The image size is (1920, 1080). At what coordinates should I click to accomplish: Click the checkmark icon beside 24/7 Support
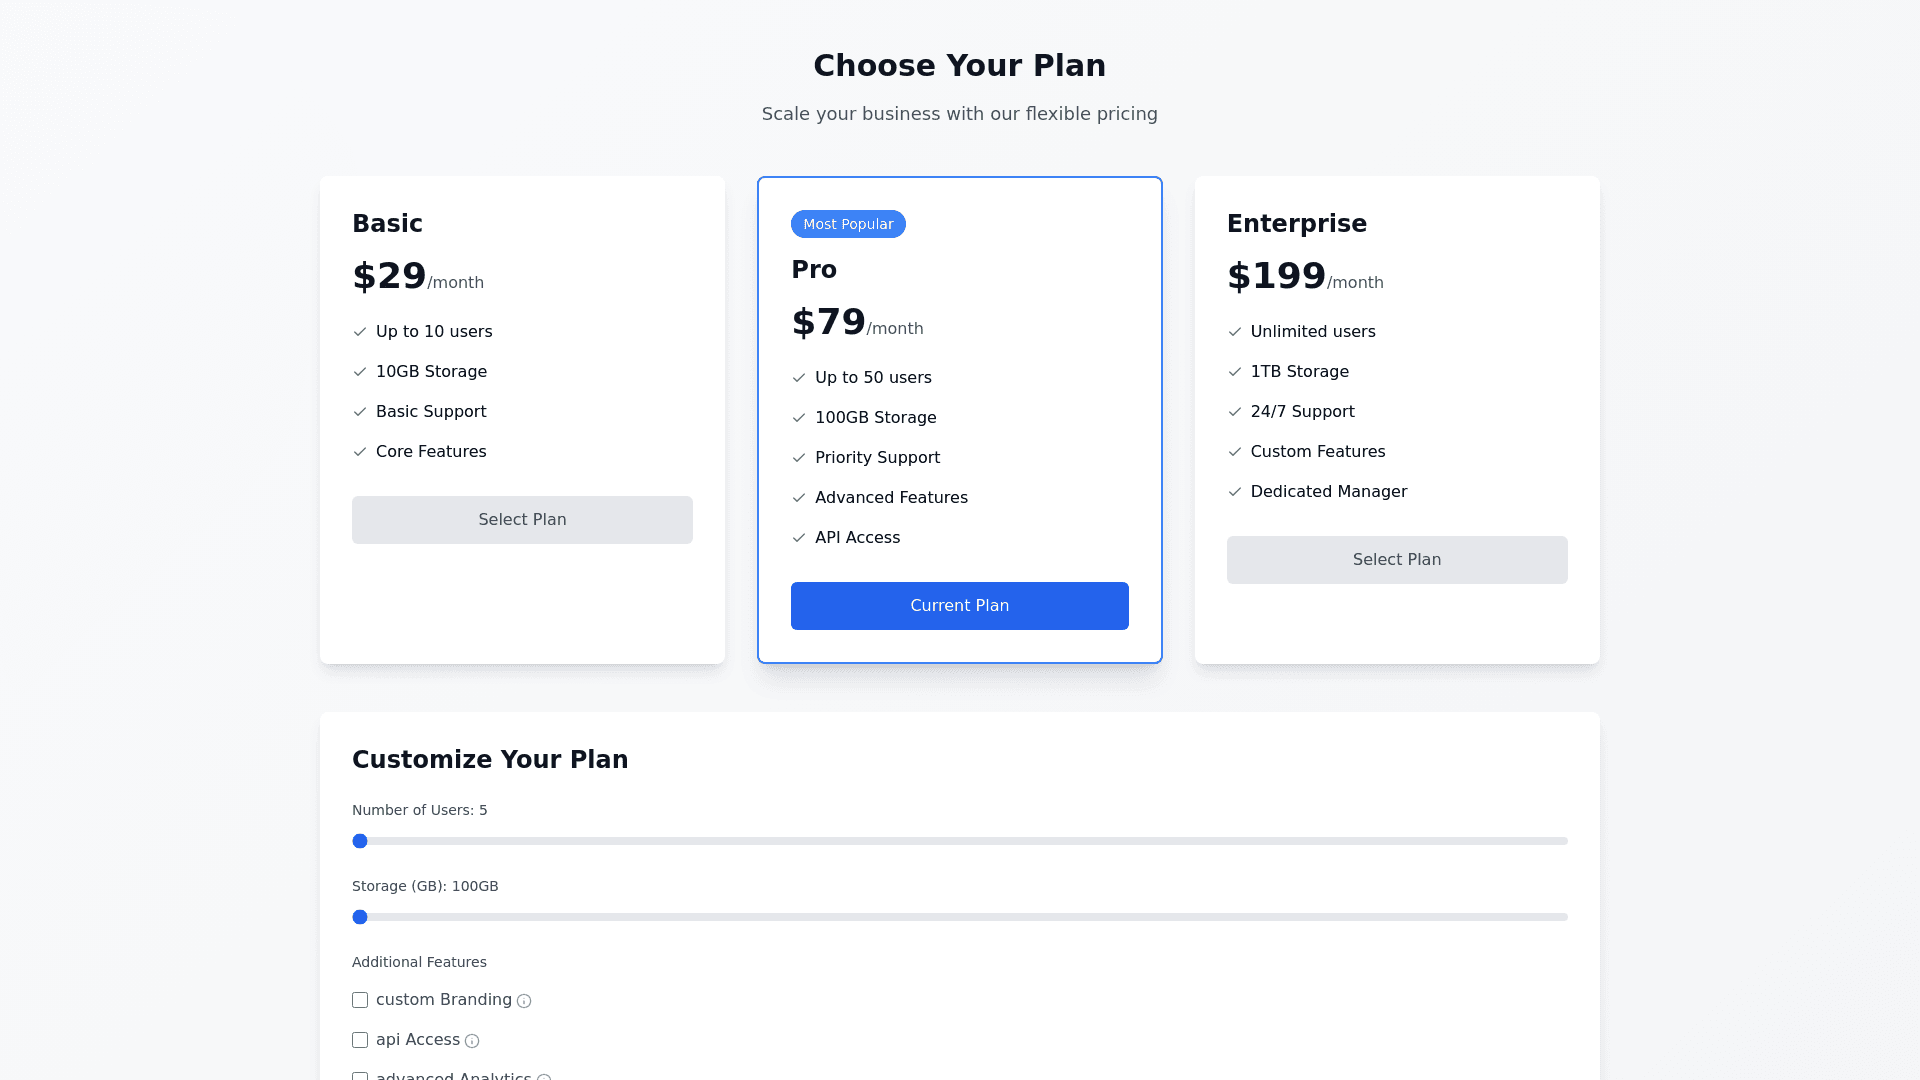(x=1235, y=412)
